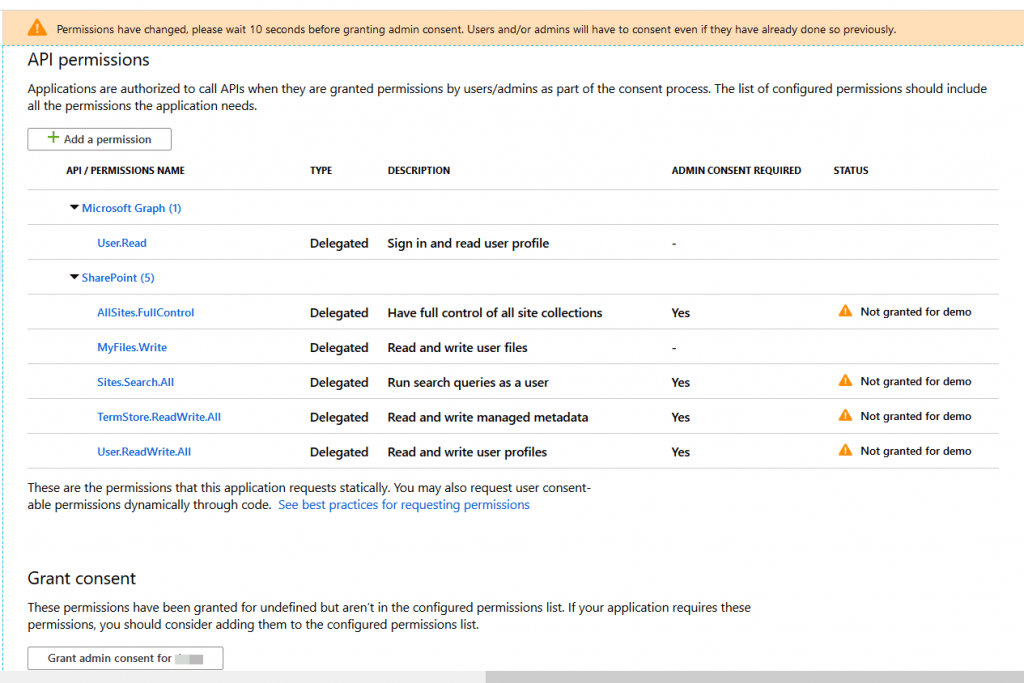The height and width of the screenshot is (683, 1024).
Task: Click 'Not granted for demo' in User.ReadWrite.All row
Action: click(916, 451)
